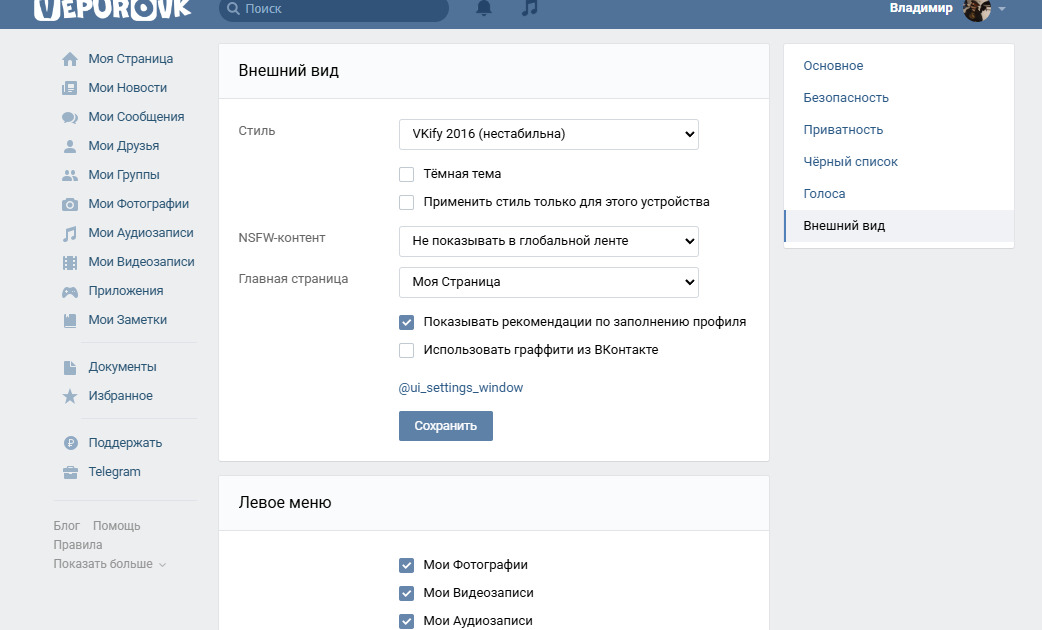The image size is (1042, 630).
Task: Open the music note player icon
Action: [530, 8]
